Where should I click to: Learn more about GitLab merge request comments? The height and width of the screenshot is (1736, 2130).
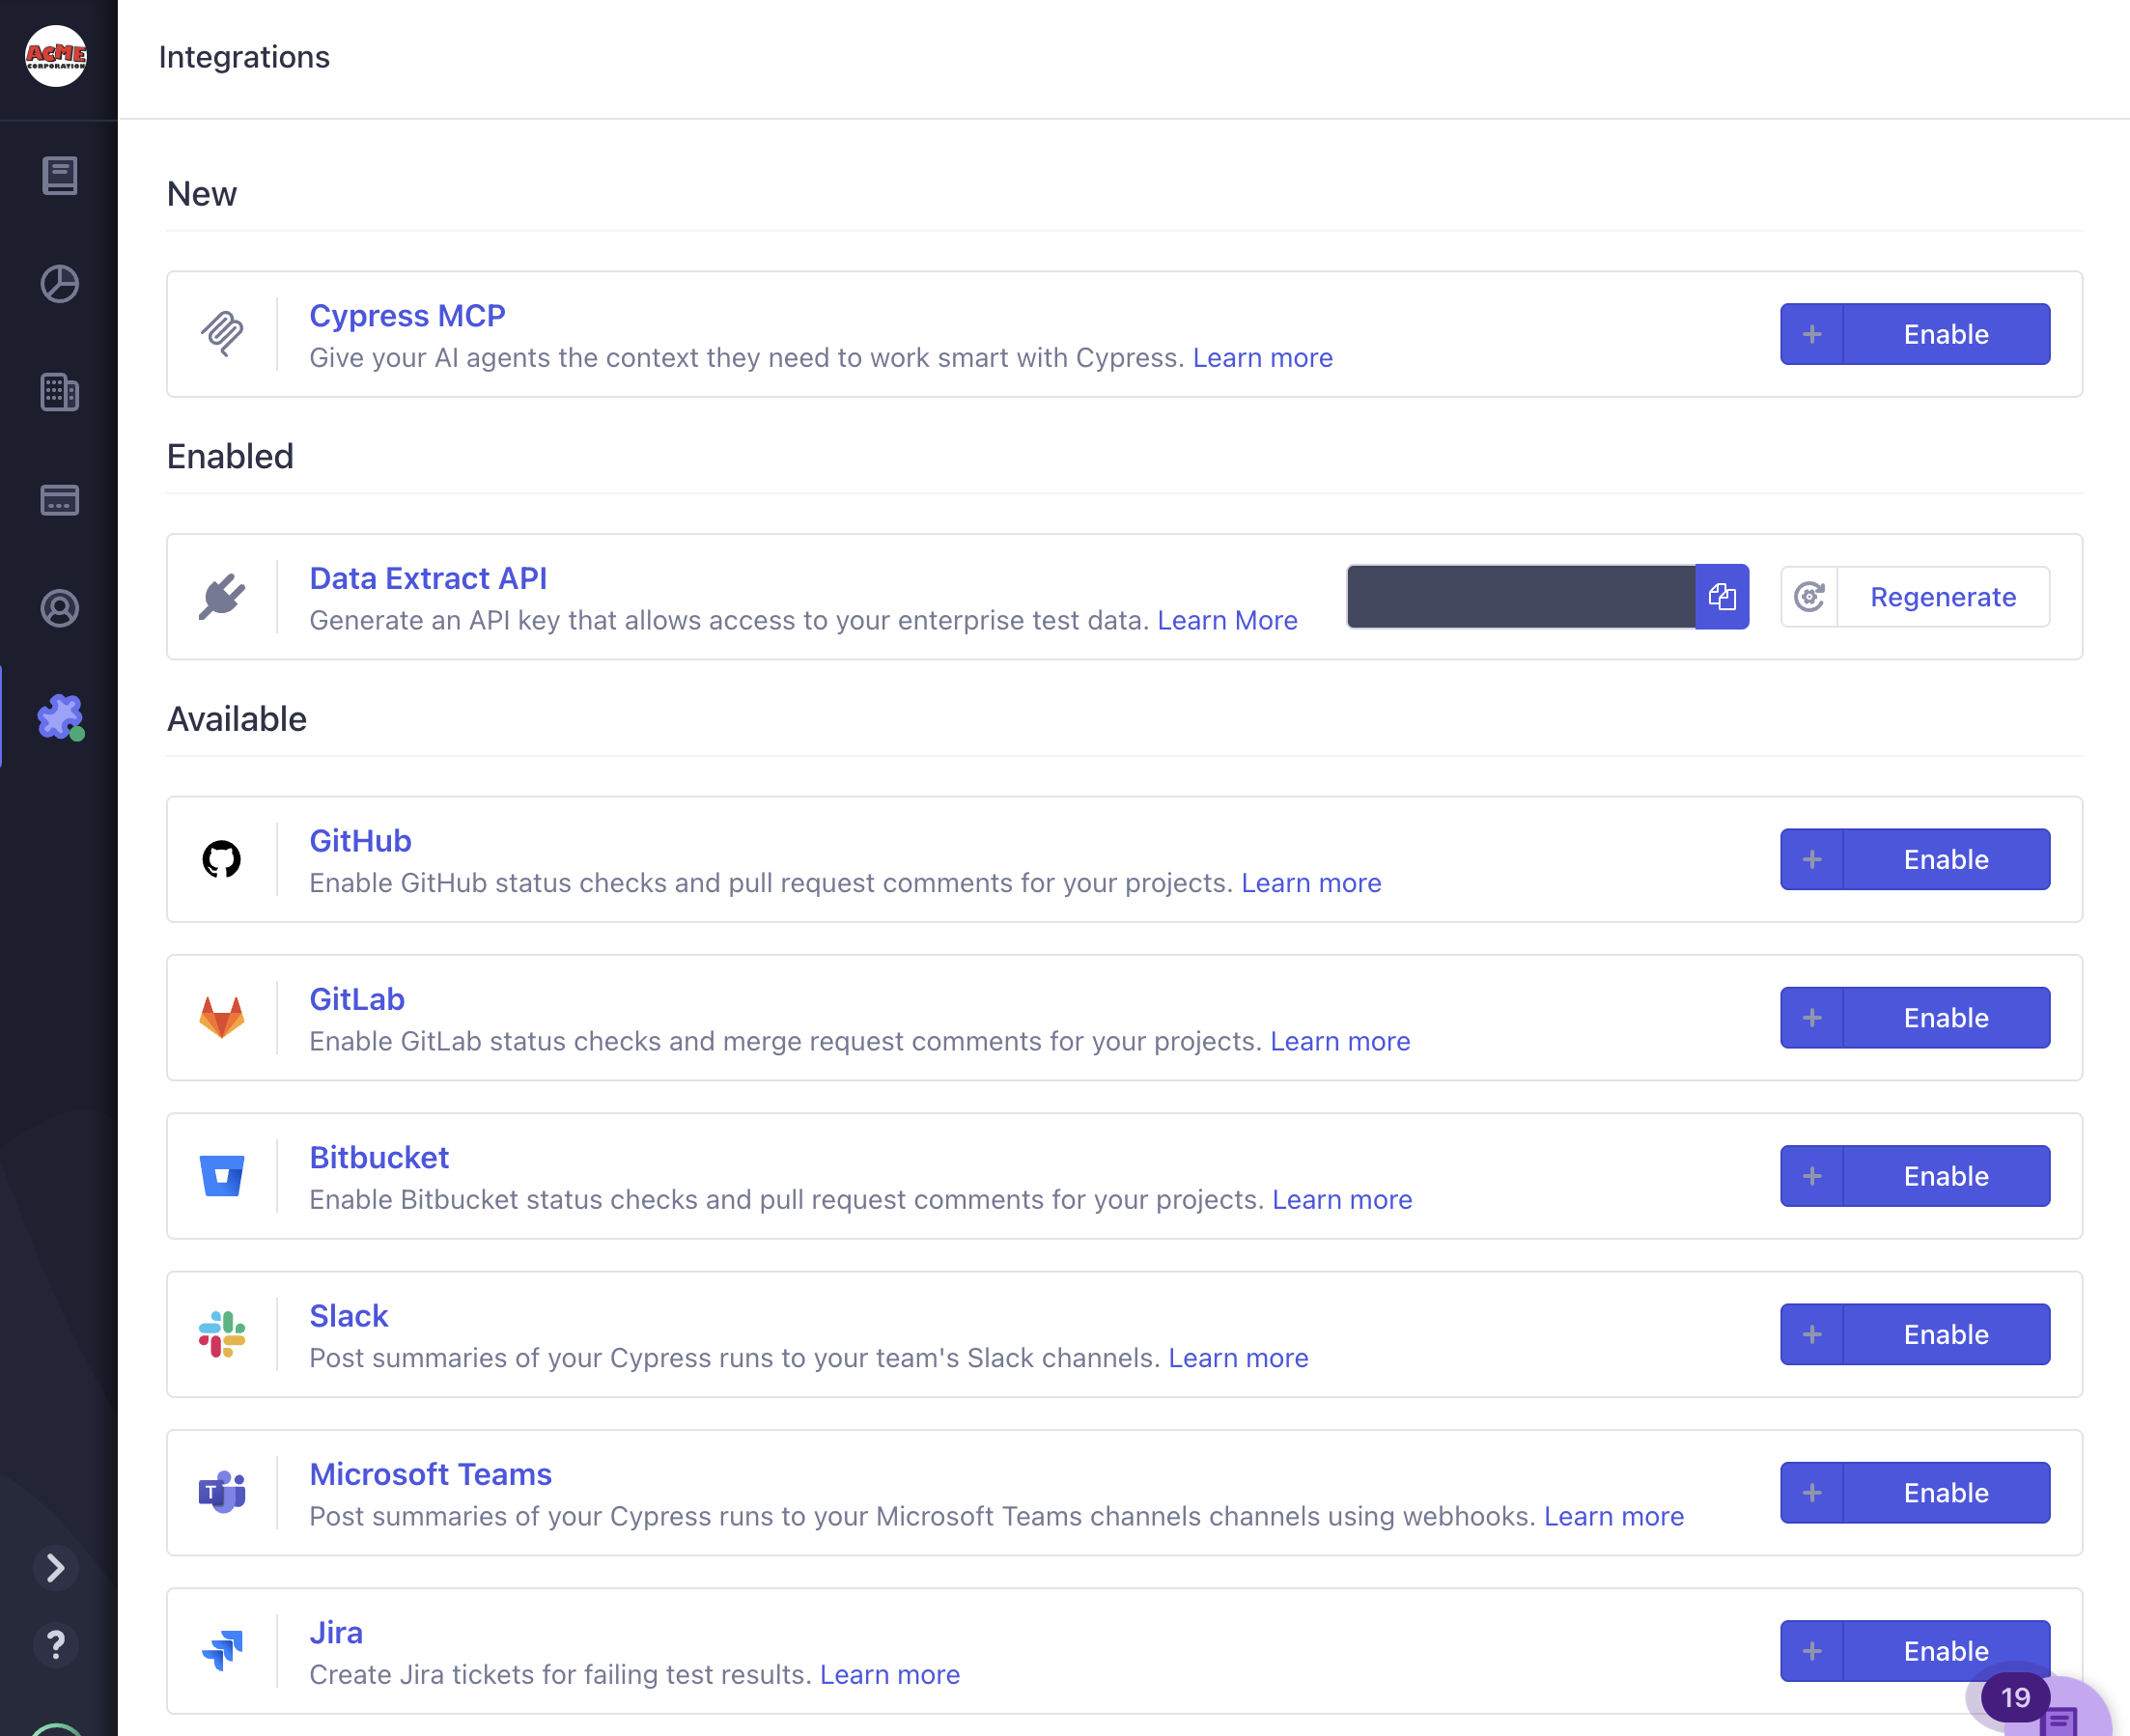[1340, 1042]
